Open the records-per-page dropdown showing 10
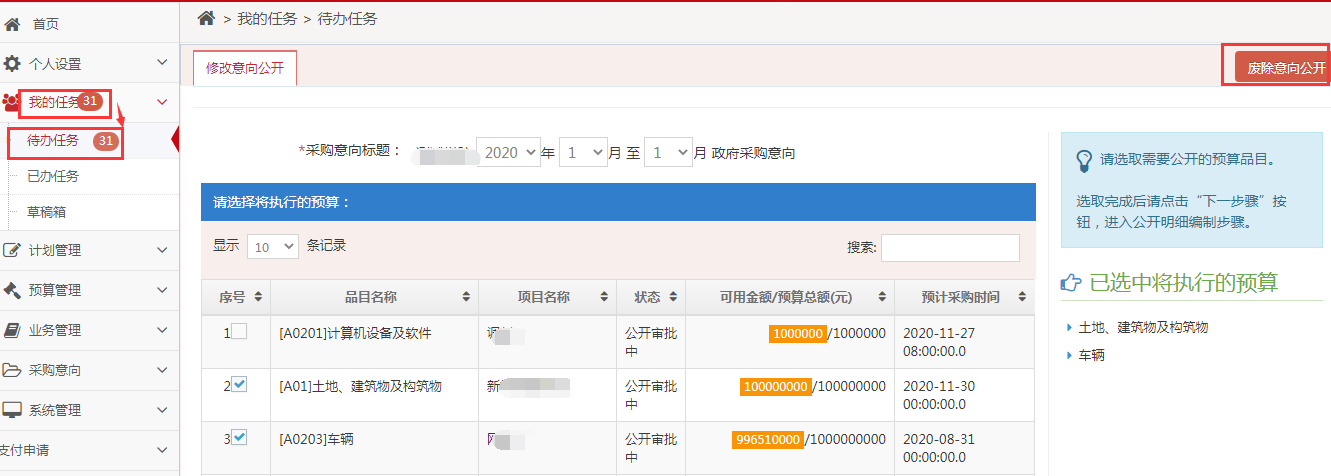 pos(273,247)
